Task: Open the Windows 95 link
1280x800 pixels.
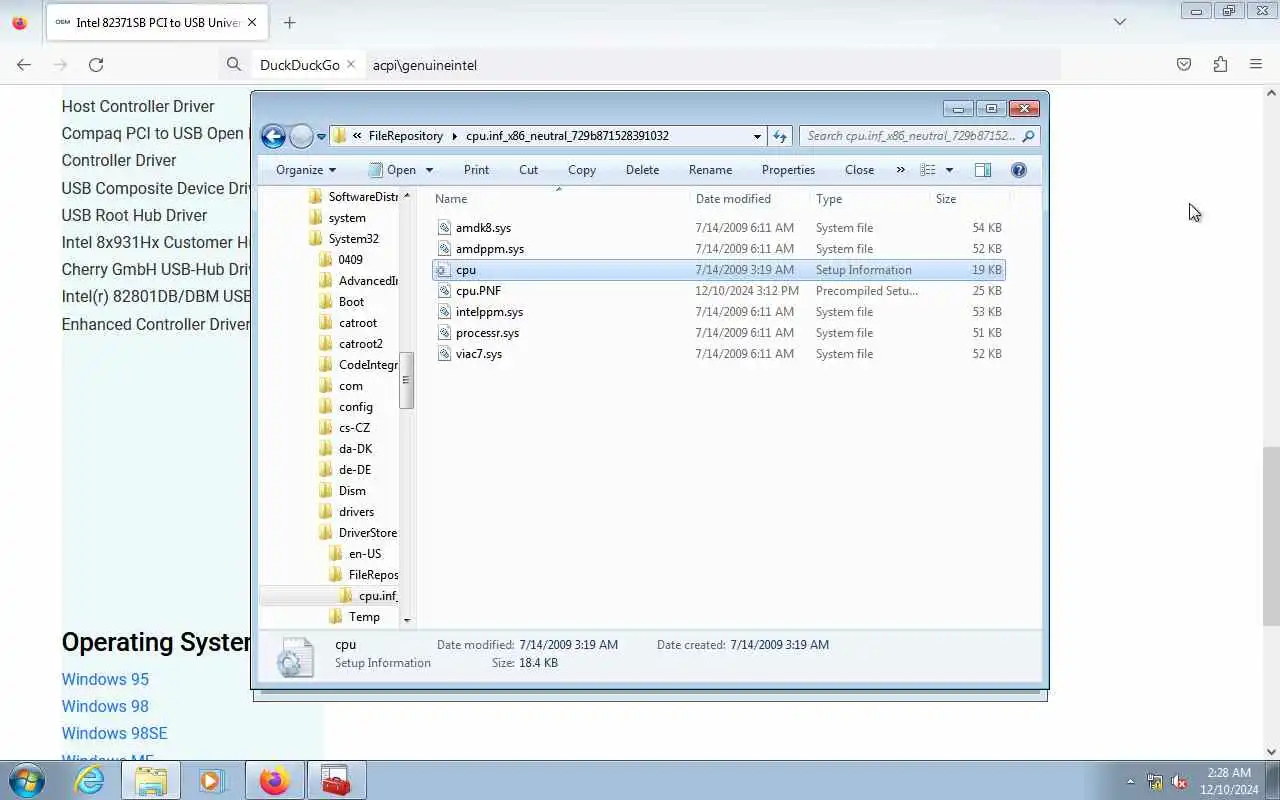Action: click(105, 679)
